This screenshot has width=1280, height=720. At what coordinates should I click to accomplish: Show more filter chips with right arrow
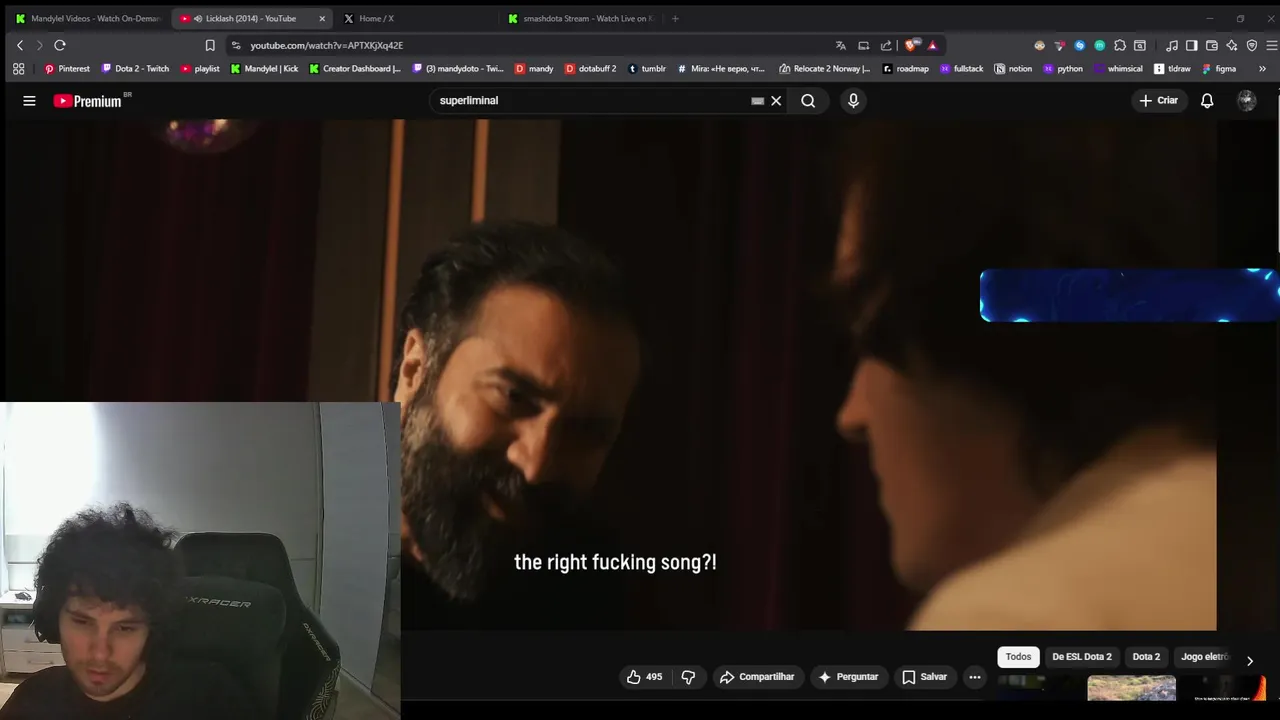tap(1249, 660)
